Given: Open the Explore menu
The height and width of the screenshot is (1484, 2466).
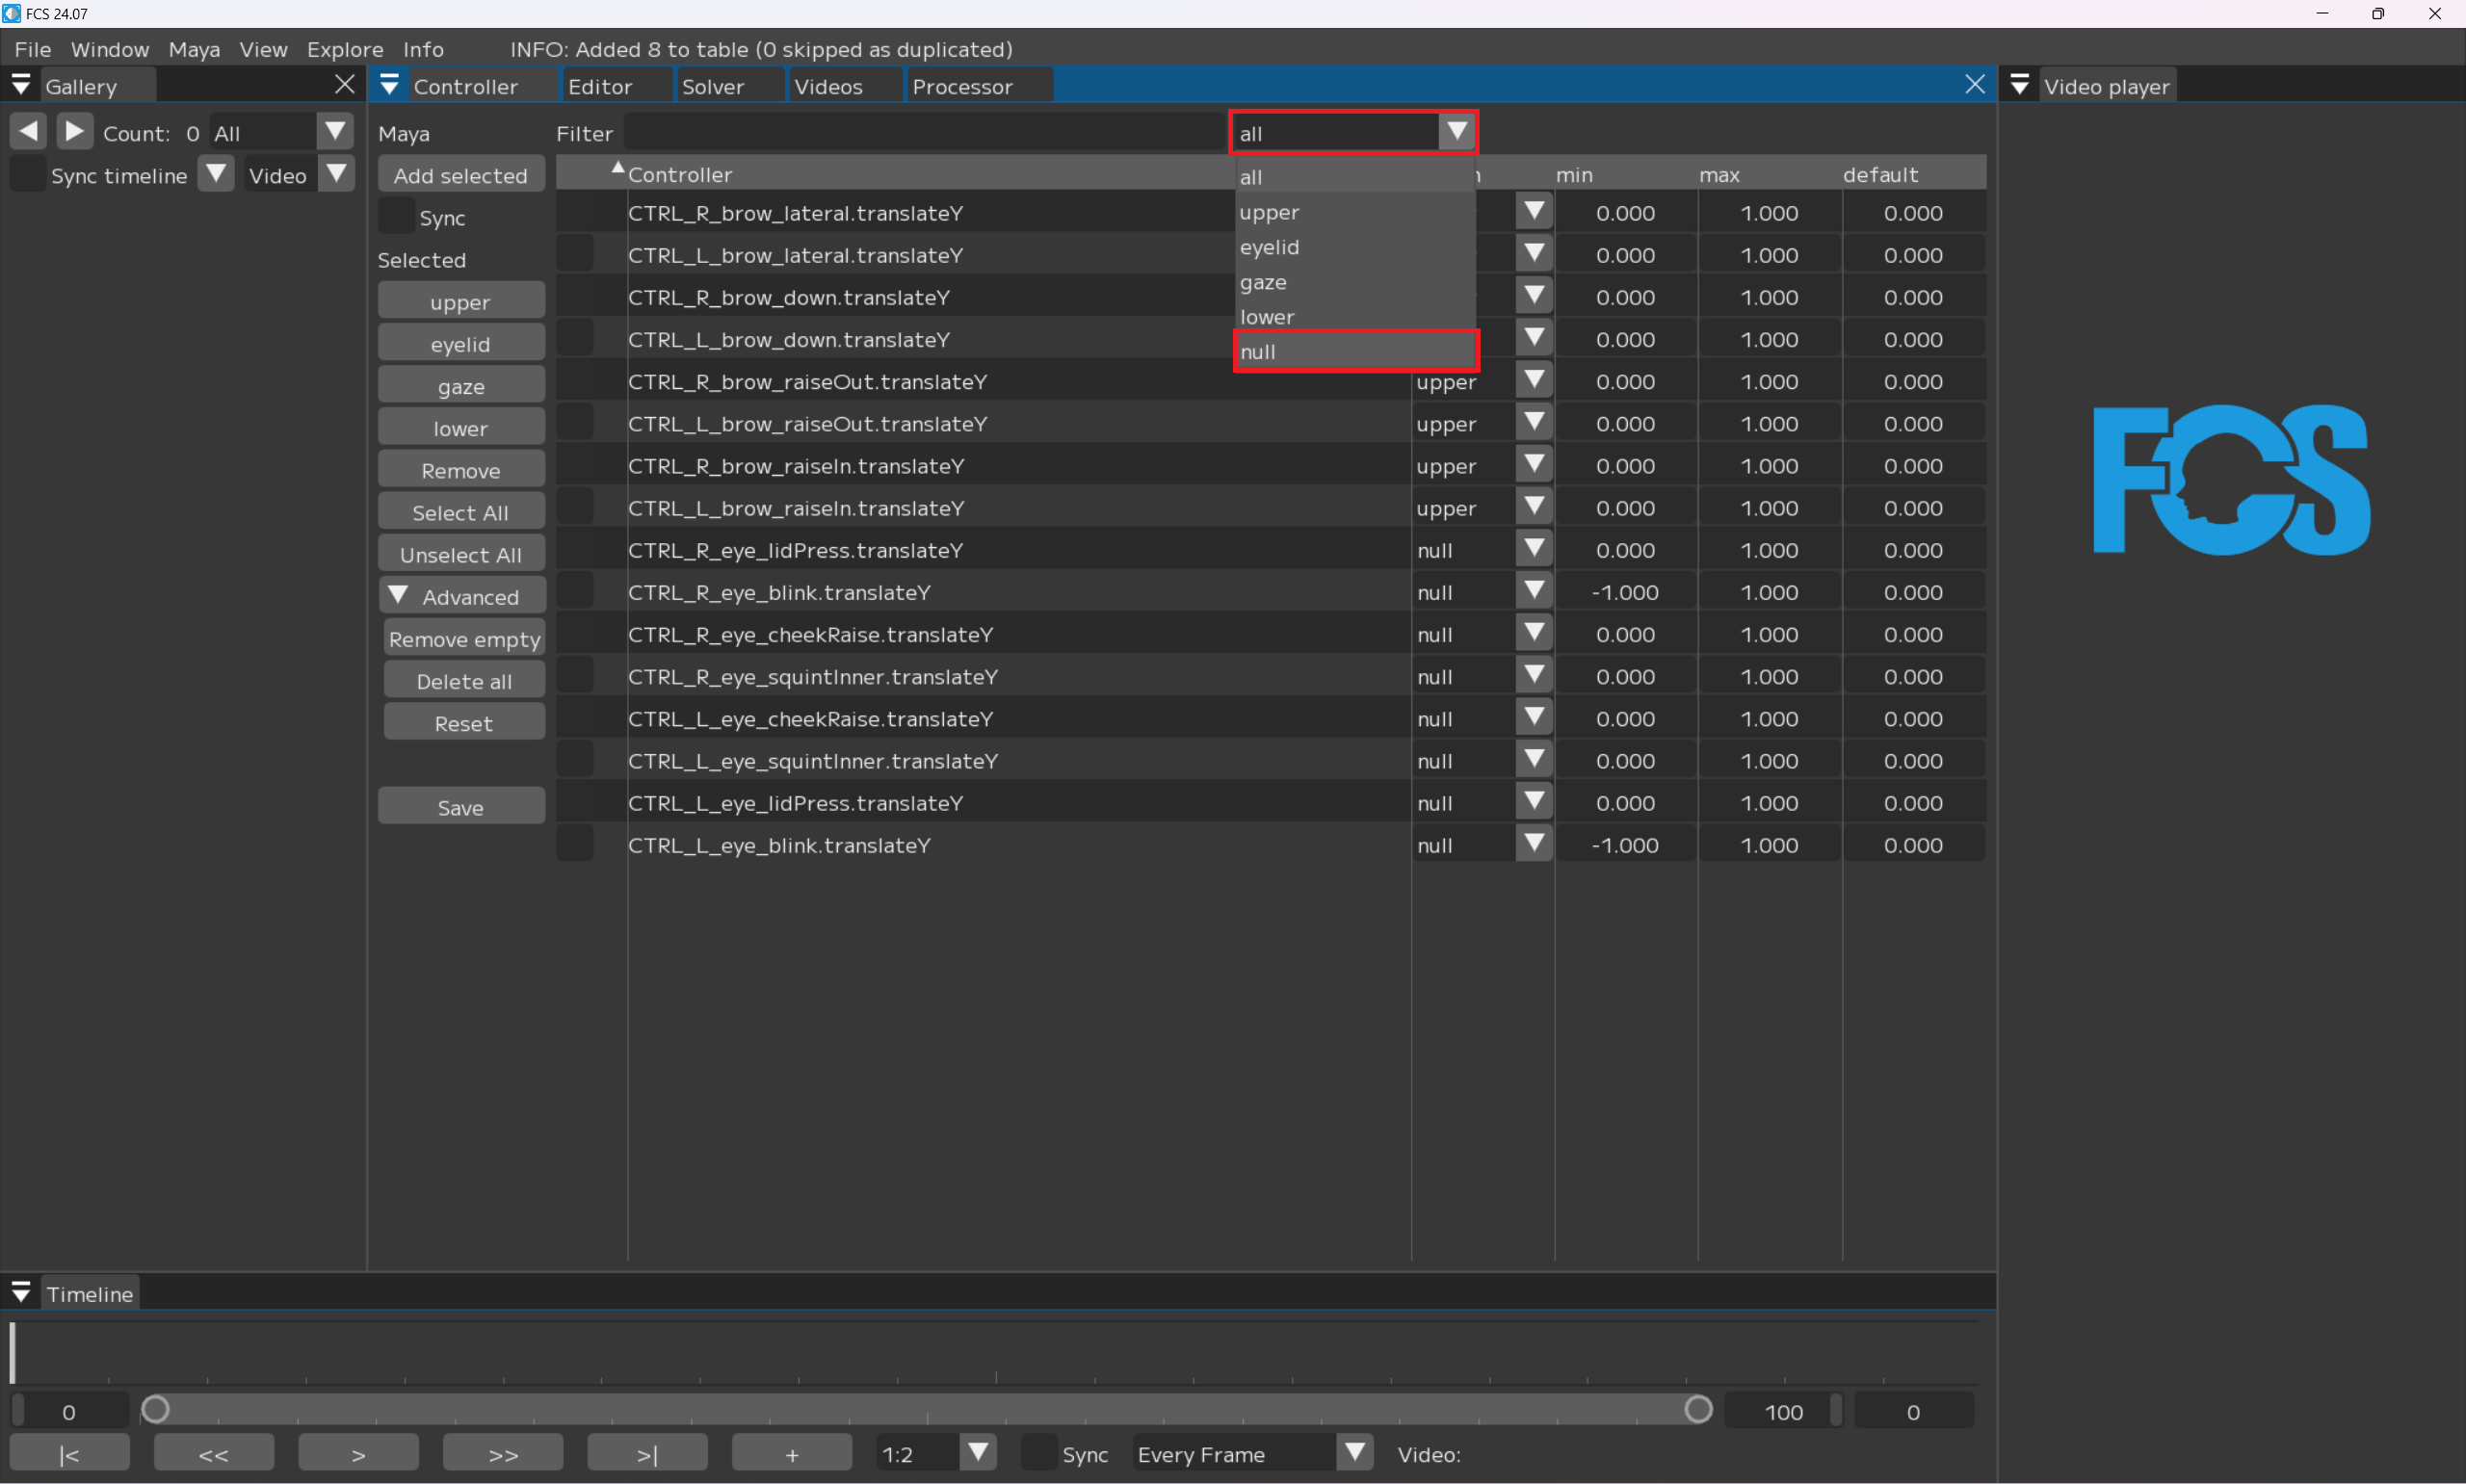Looking at the screenshot, I should [x=345, y=49].
